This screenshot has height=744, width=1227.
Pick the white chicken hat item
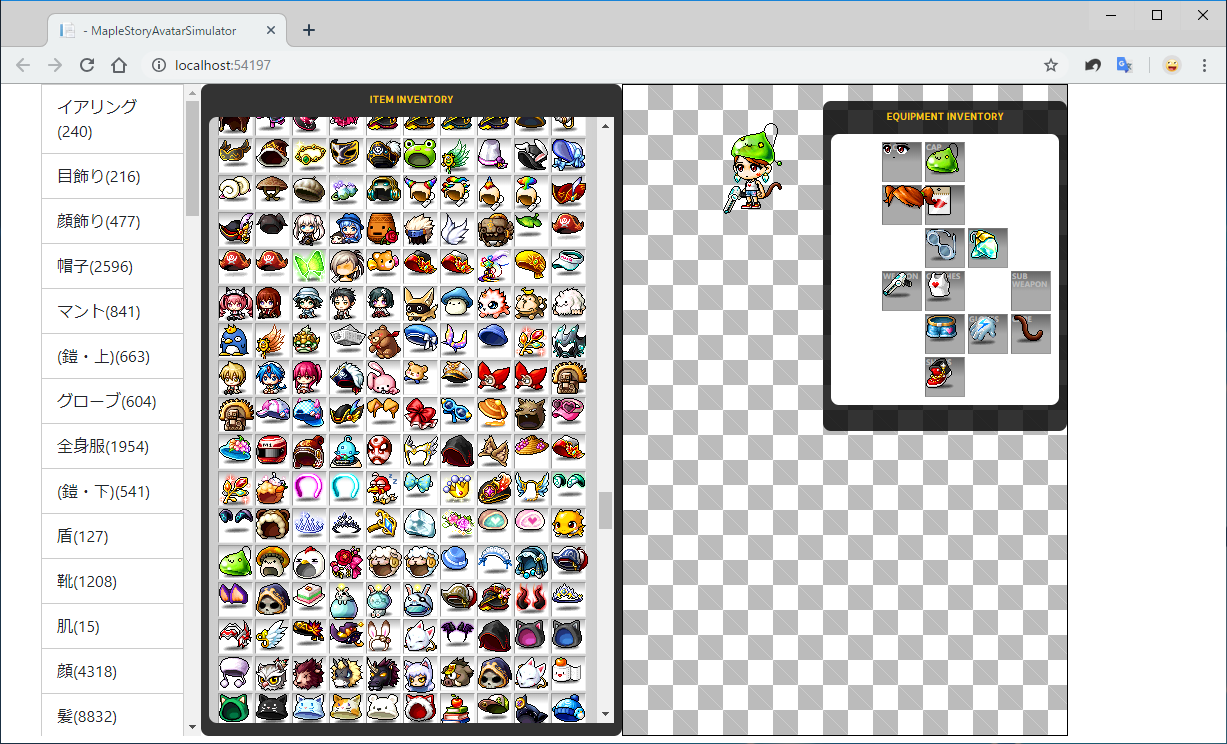(x=309, y=560)
